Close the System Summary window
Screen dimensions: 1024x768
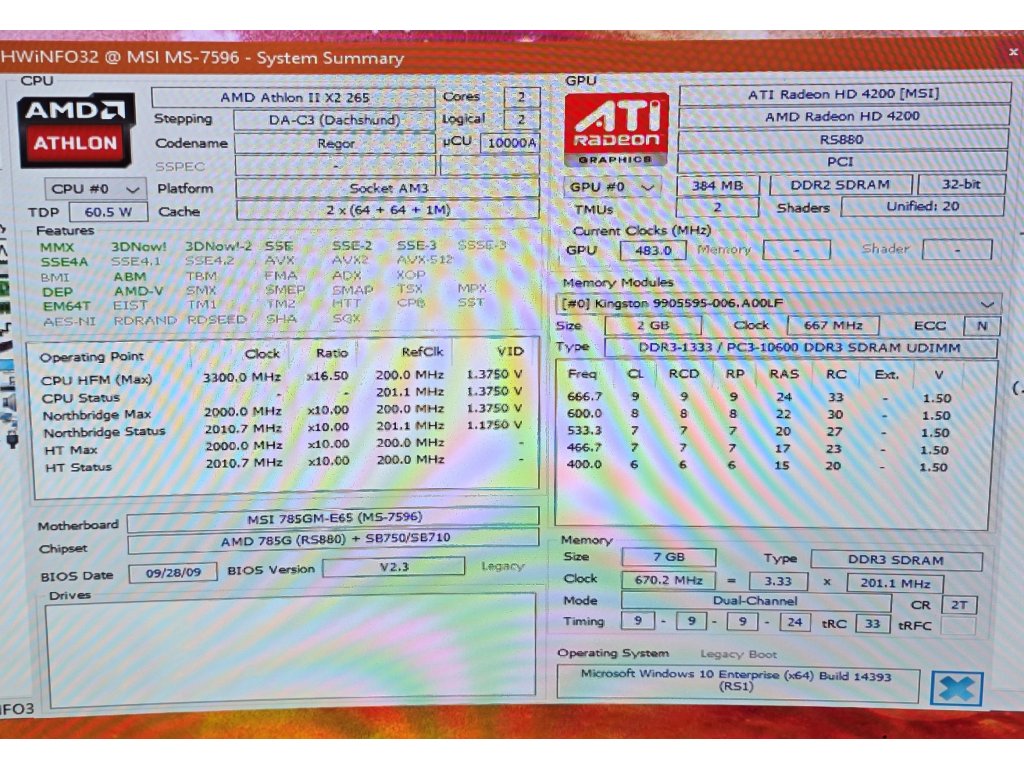point(1013,52)
